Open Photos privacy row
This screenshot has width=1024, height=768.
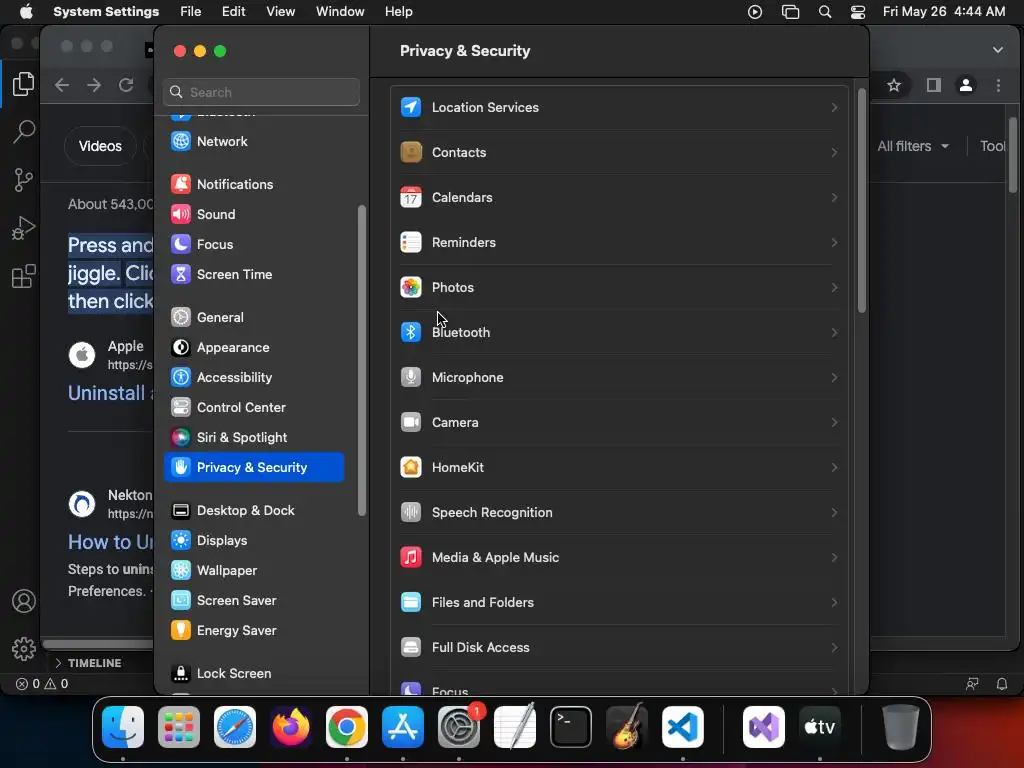pos(619,287)
